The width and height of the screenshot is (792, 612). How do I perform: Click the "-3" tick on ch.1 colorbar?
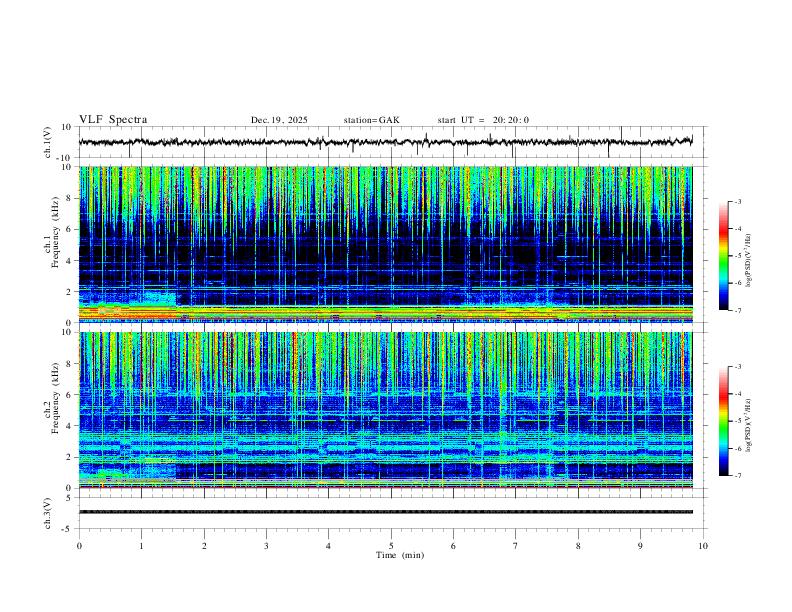[738, 201]
